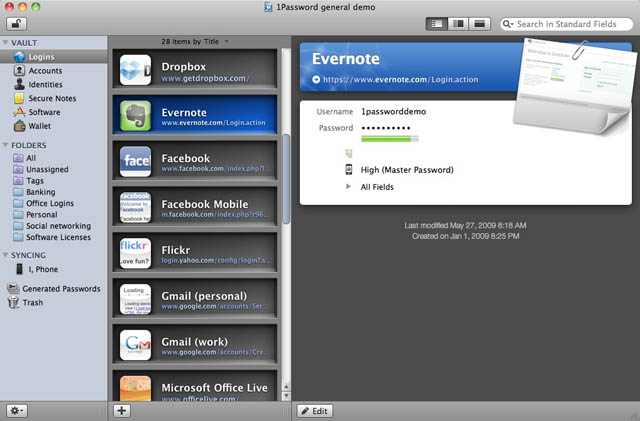Collapse the FOLDERS section

[5, 145]
